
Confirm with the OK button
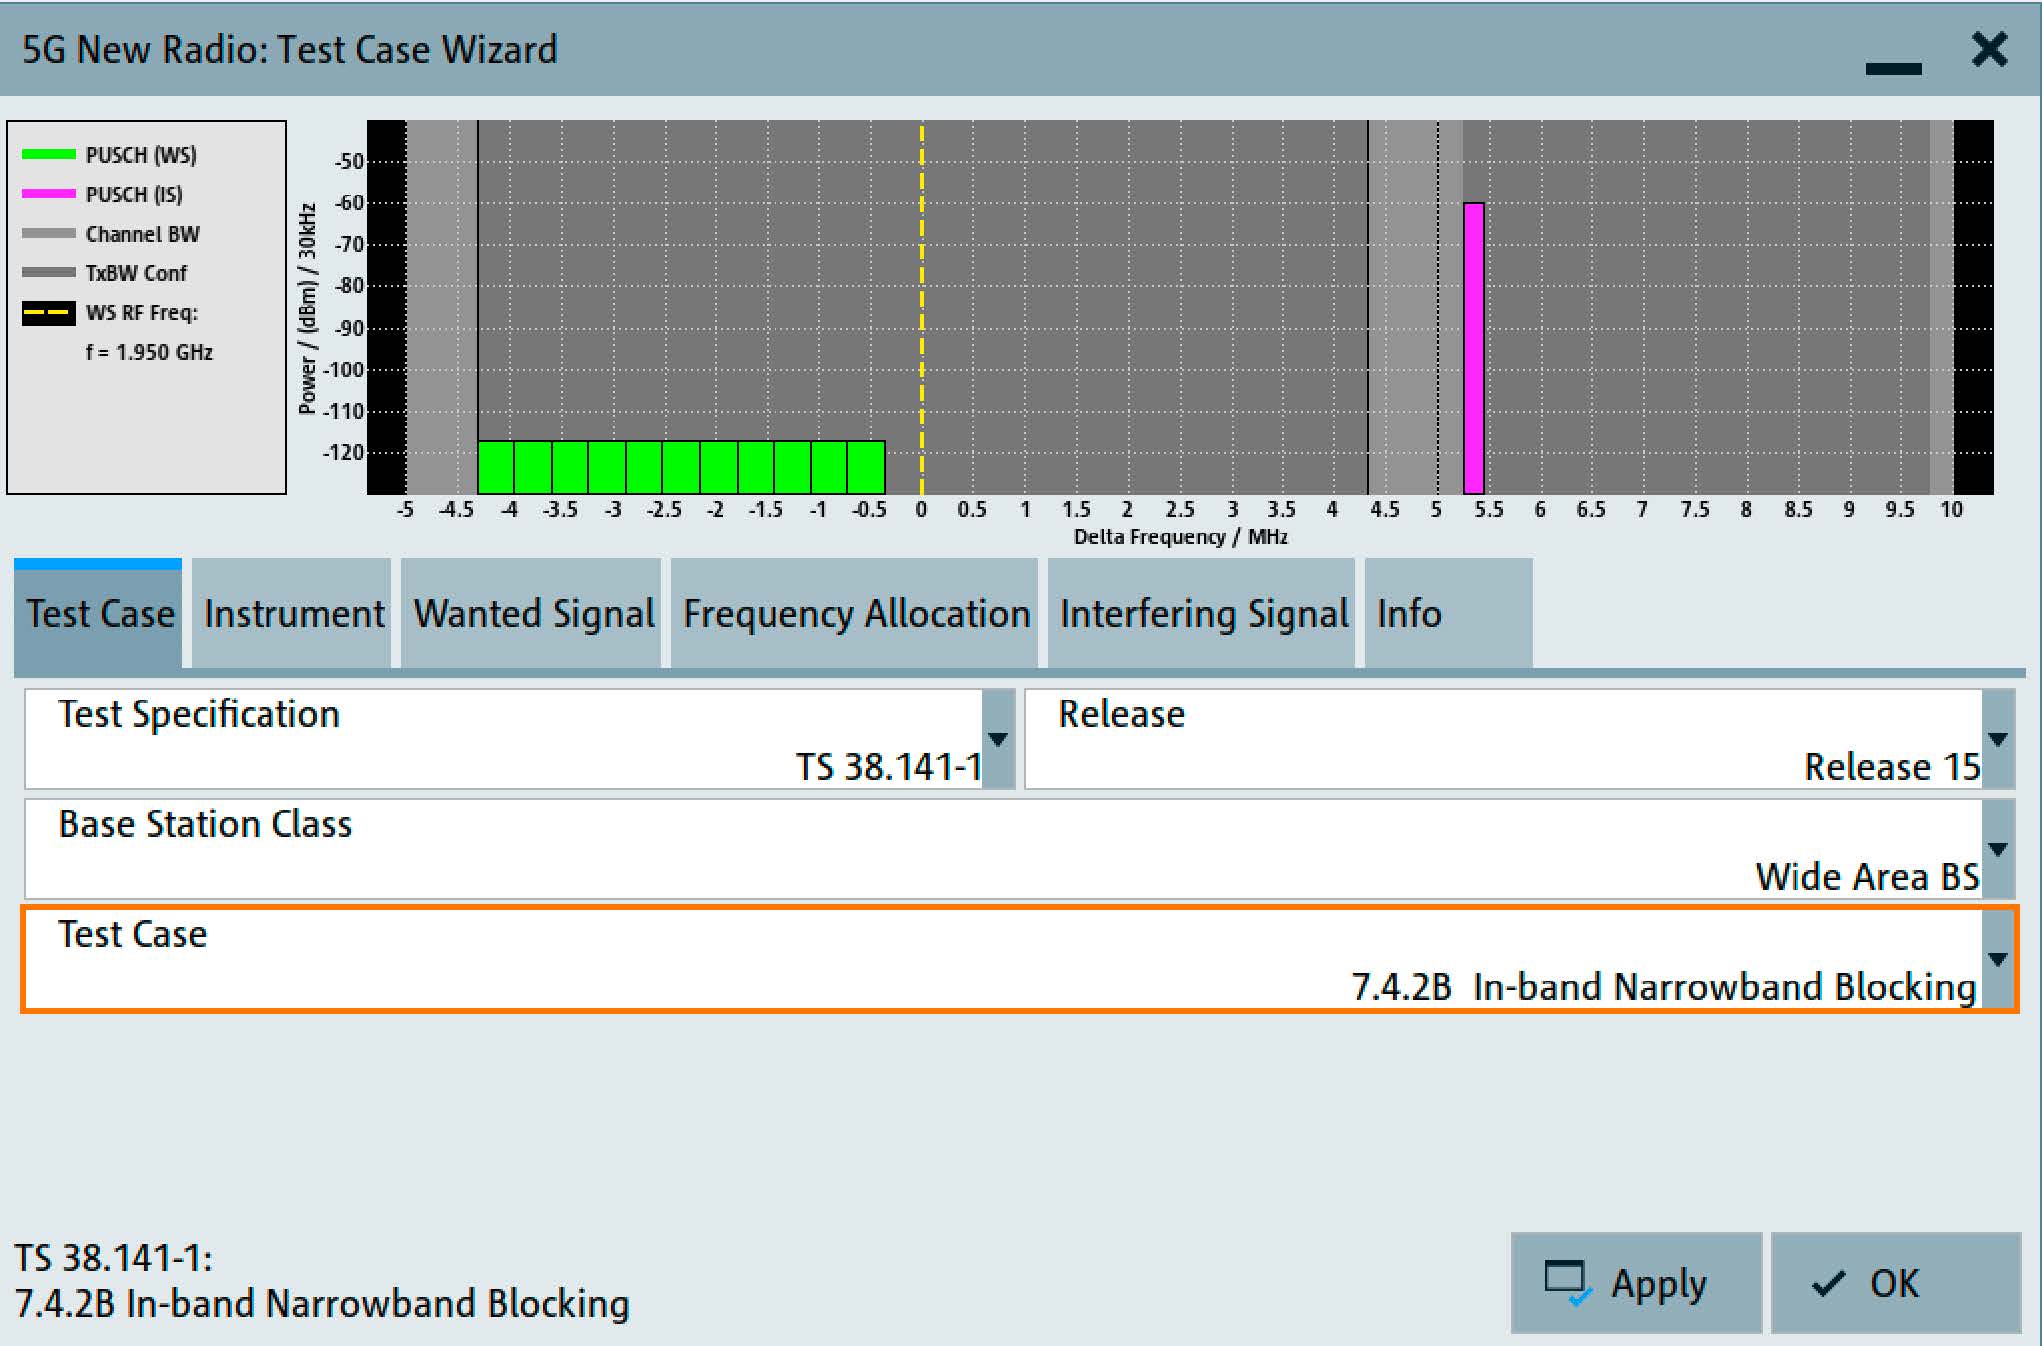tap(1894, 1283)
